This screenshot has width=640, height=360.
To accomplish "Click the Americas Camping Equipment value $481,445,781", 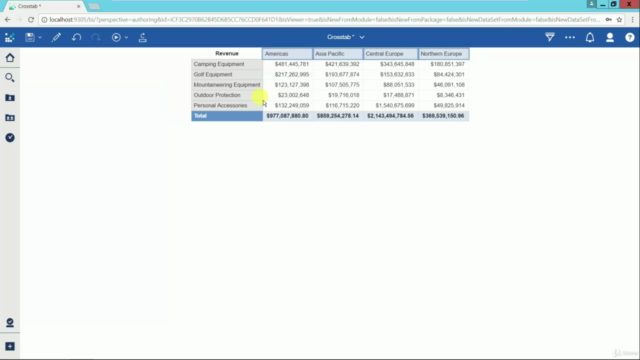I will [x=291, y=64].
